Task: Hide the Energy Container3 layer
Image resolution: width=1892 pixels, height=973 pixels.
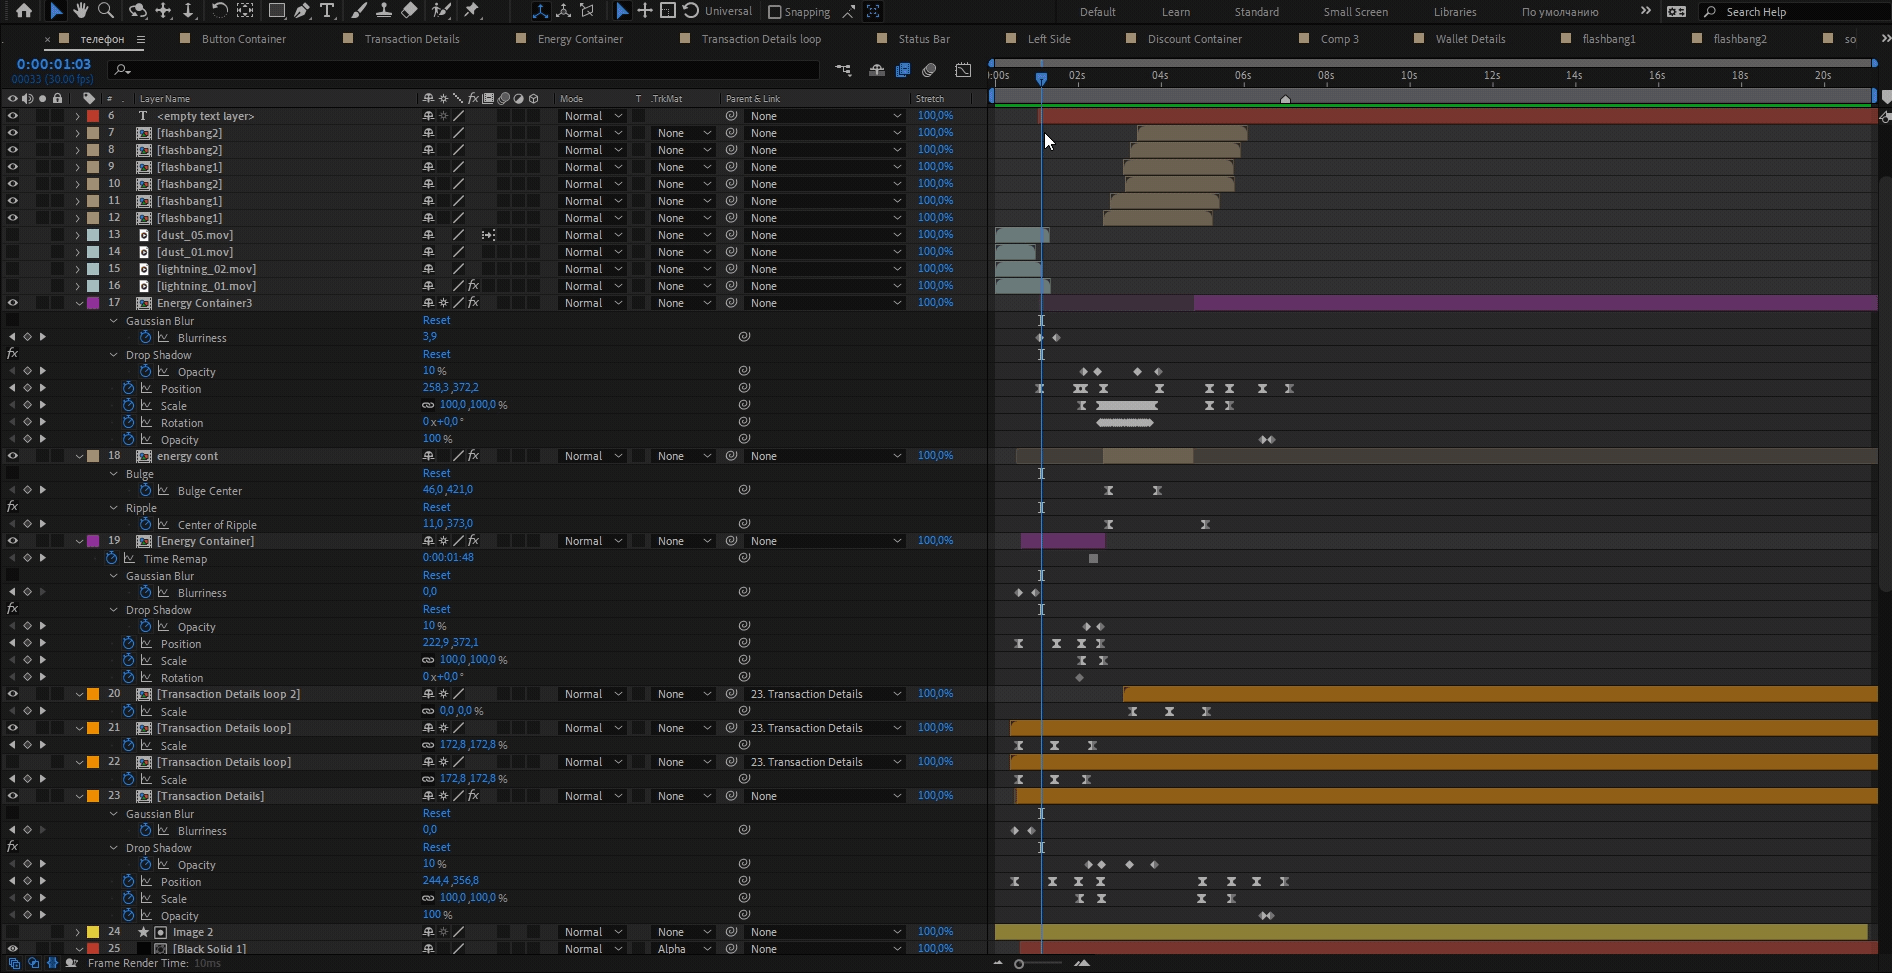Action: click(12, 303)
